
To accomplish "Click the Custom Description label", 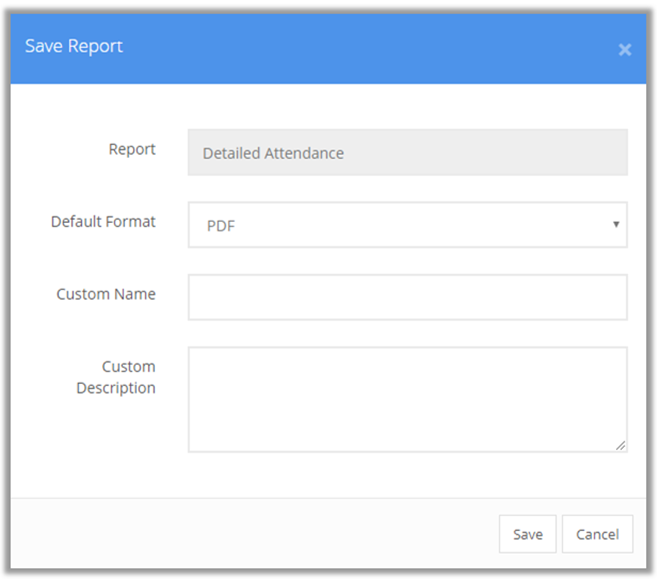I will [116, 377].
